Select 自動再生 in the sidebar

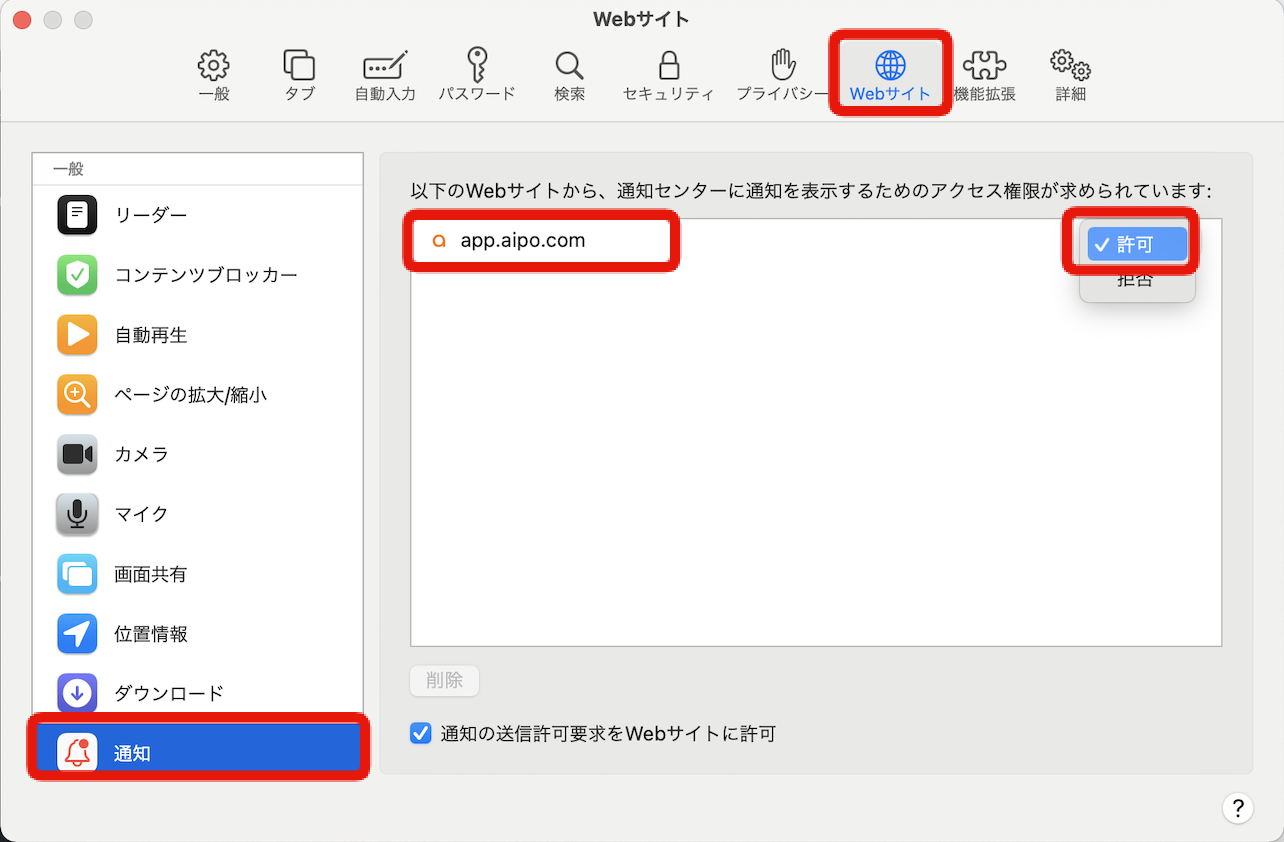pyautogui.click(x=197, y=335)
